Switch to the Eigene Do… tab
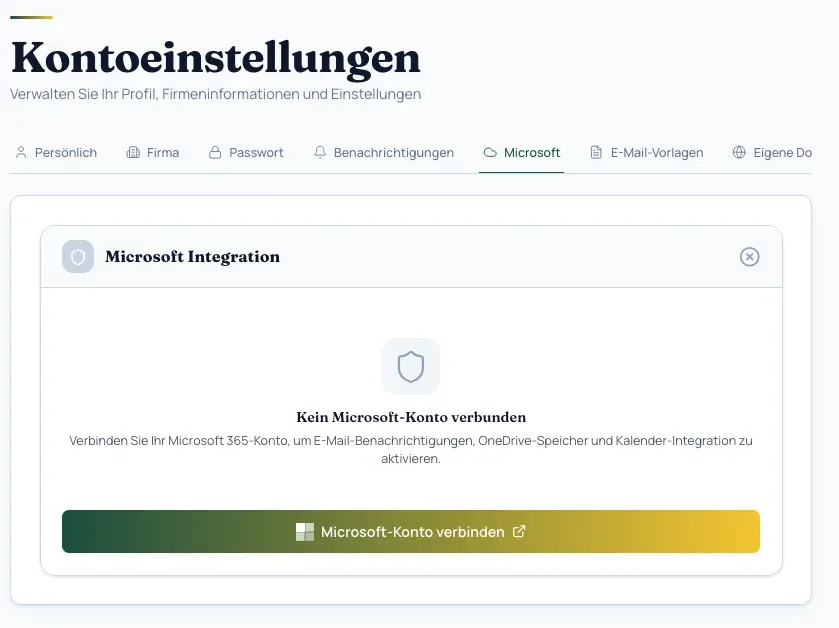 [x=772, y=152]
